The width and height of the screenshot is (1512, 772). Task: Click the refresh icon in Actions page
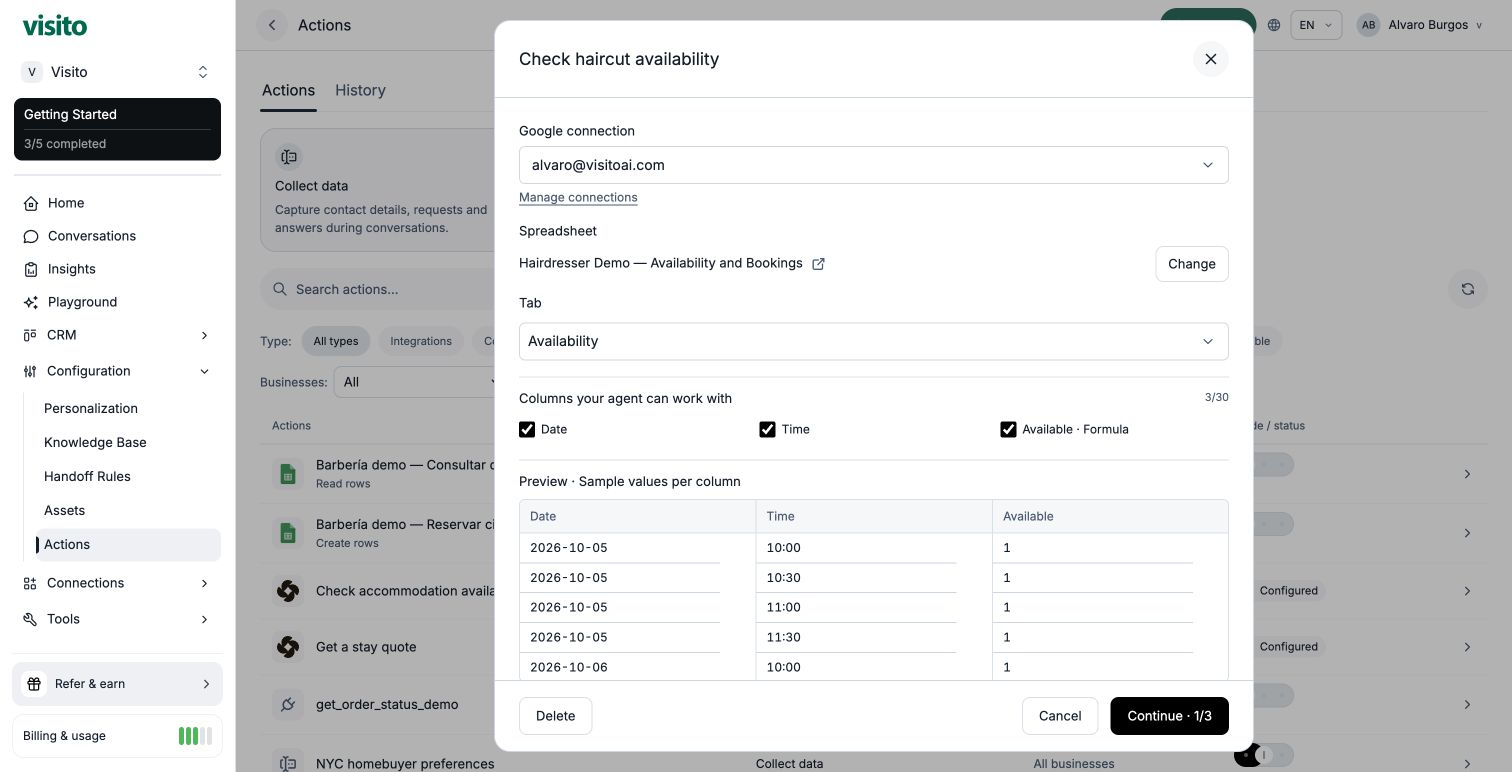(1468, 289)
